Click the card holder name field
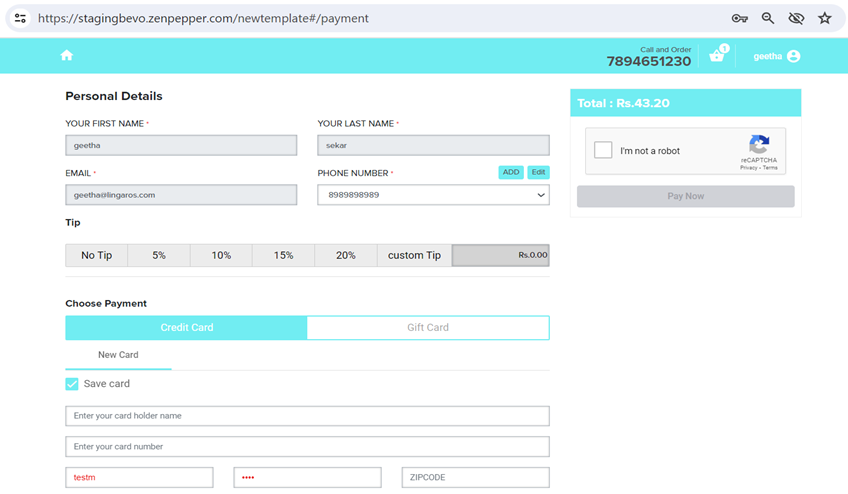Screen dimensions: 848x494 click(307, 415)
